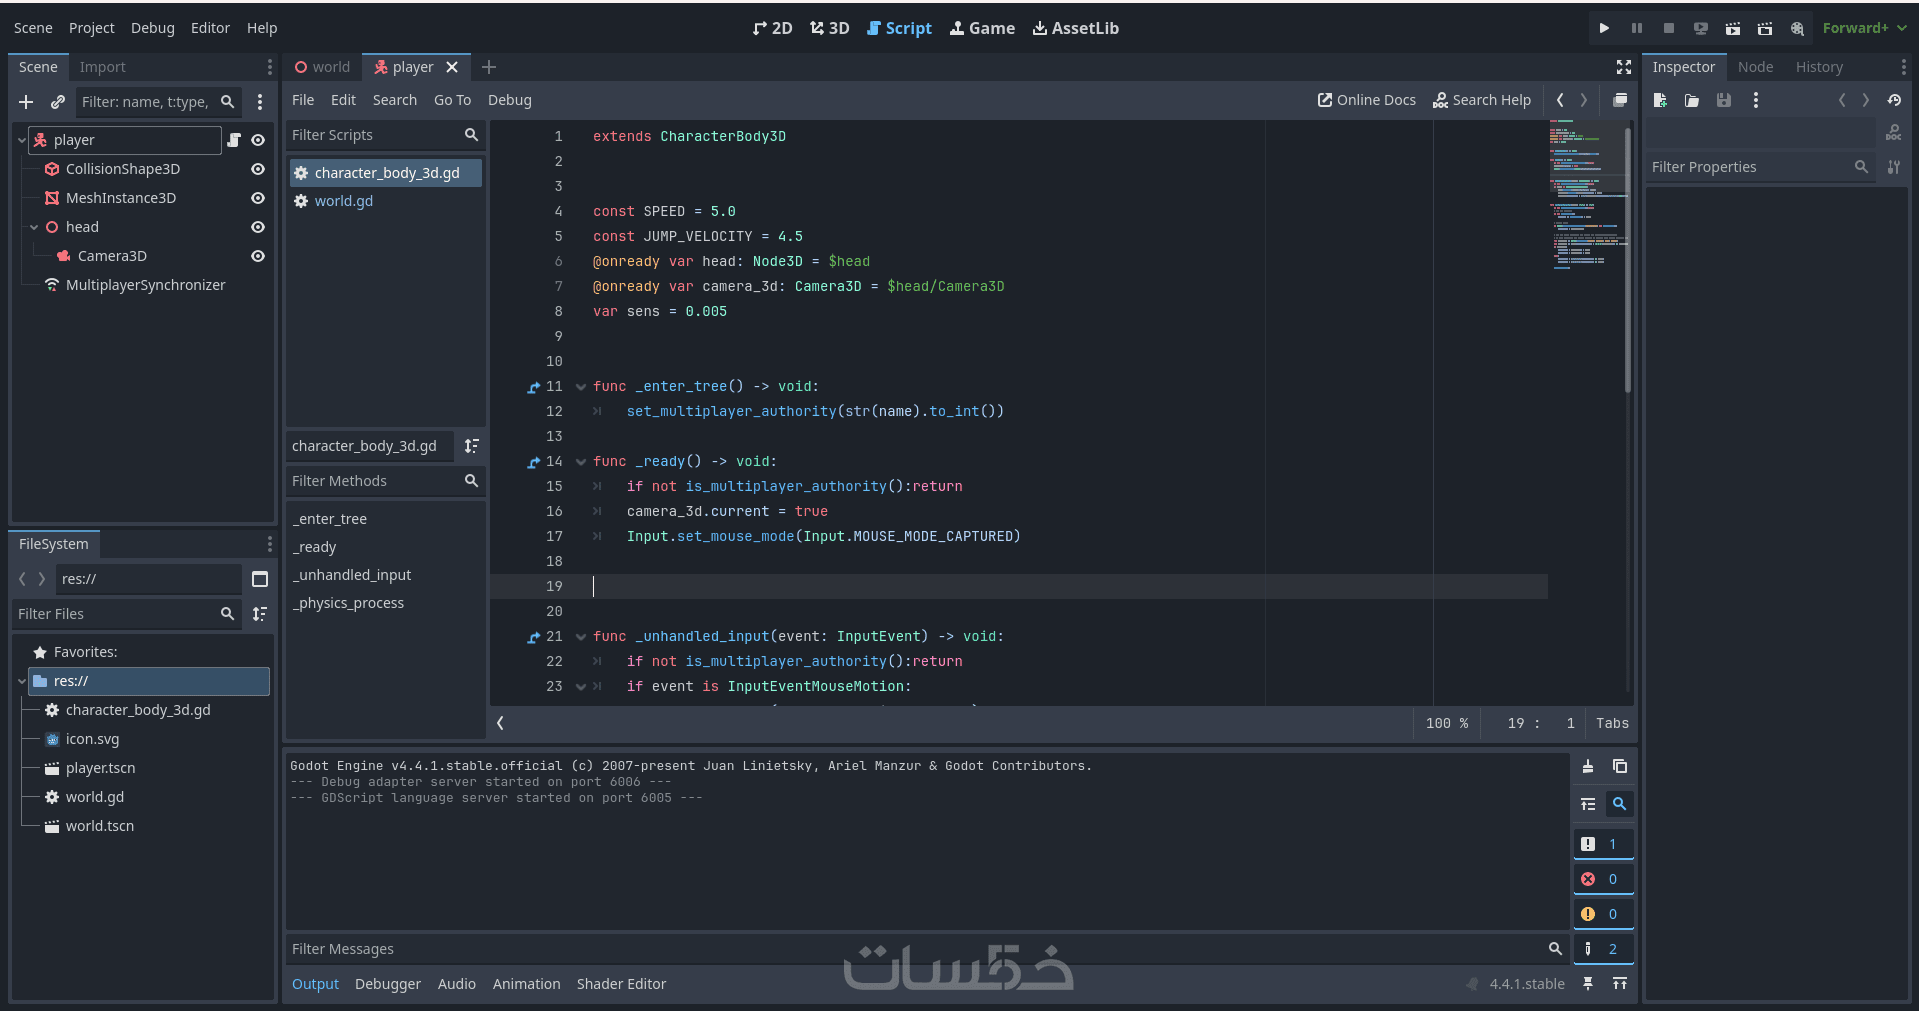Click the override indicator icon on line 14

coord(533,462)
